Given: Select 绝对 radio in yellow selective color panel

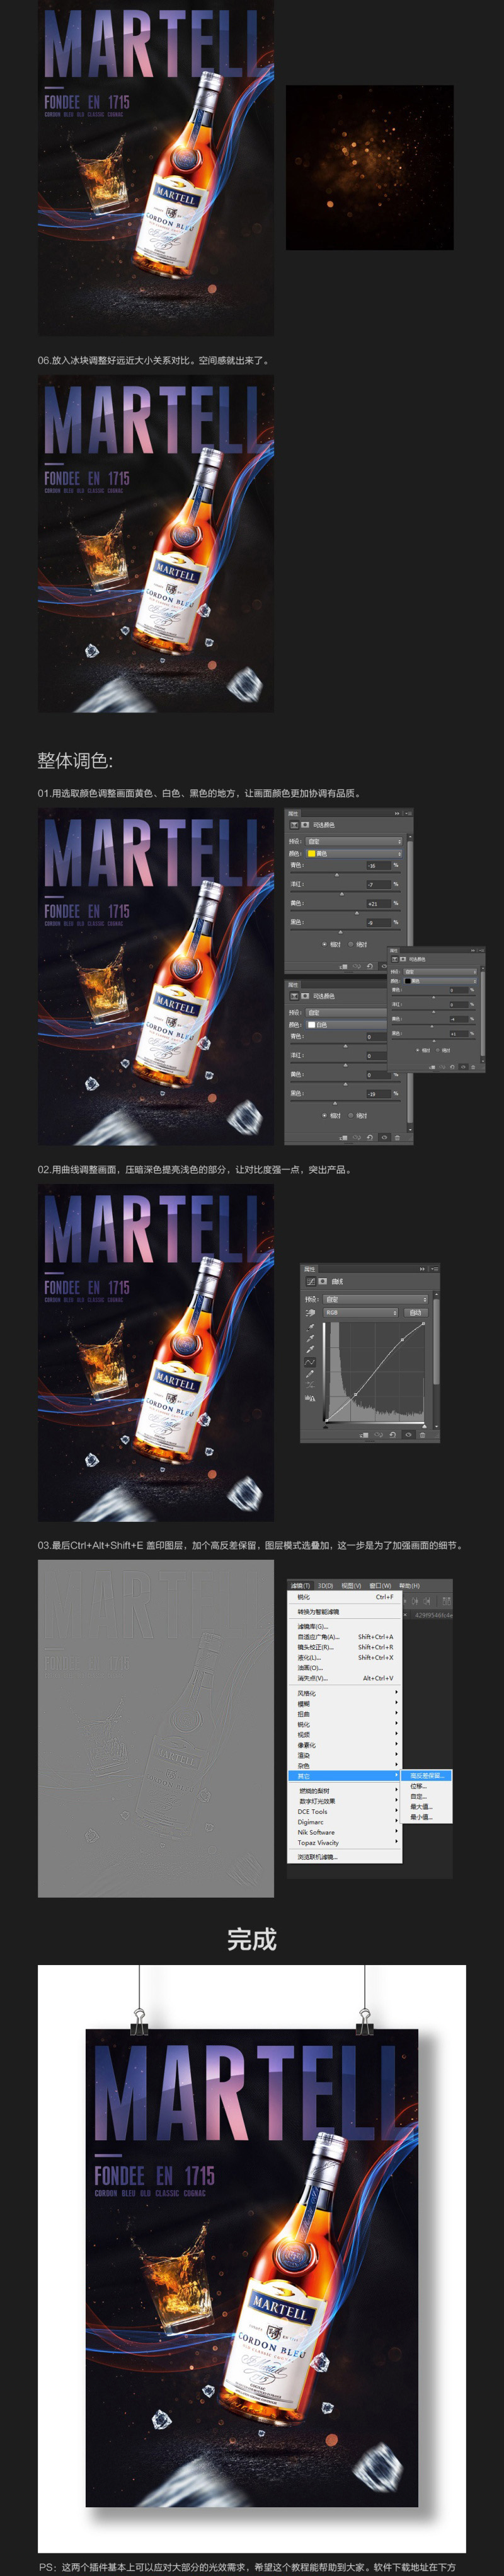Looking at the screenshot, I should click(350, 944).
